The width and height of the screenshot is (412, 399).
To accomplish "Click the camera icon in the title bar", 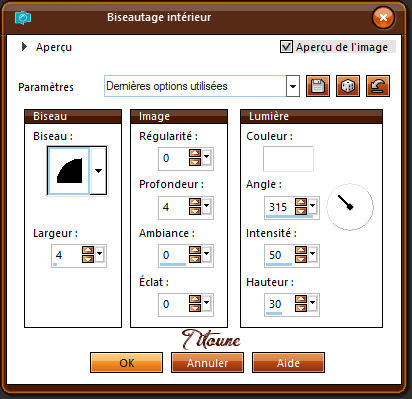I will [23, 18].
